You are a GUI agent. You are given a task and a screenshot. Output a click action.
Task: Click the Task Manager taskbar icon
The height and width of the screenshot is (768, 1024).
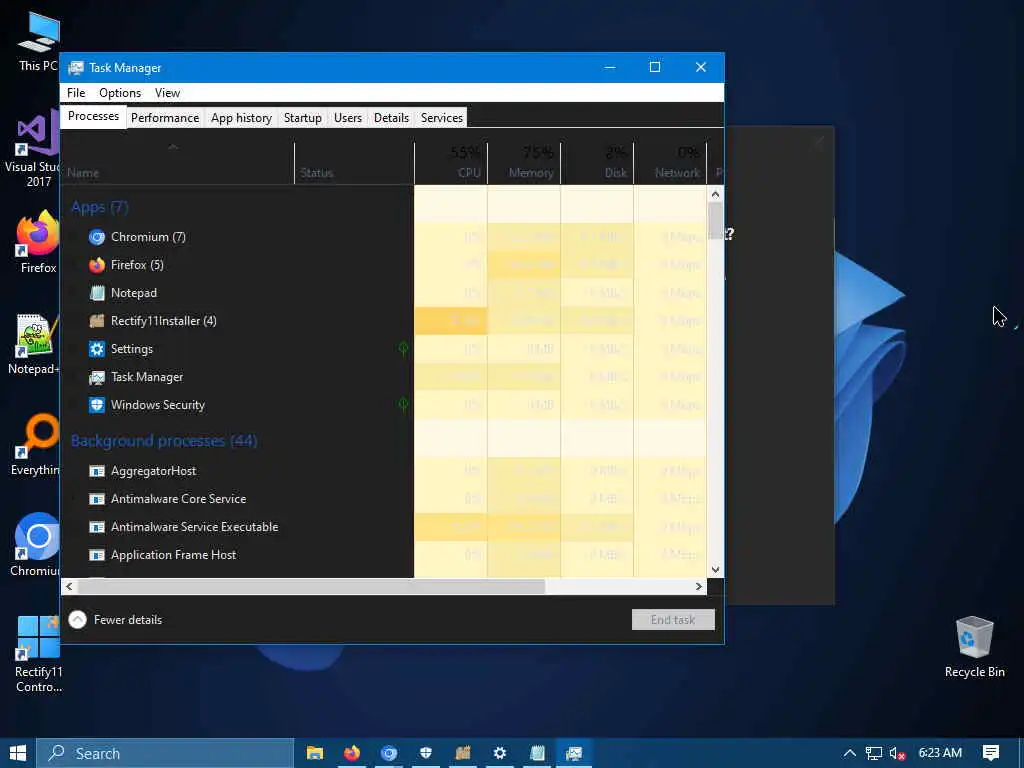[x=574, y=753]
